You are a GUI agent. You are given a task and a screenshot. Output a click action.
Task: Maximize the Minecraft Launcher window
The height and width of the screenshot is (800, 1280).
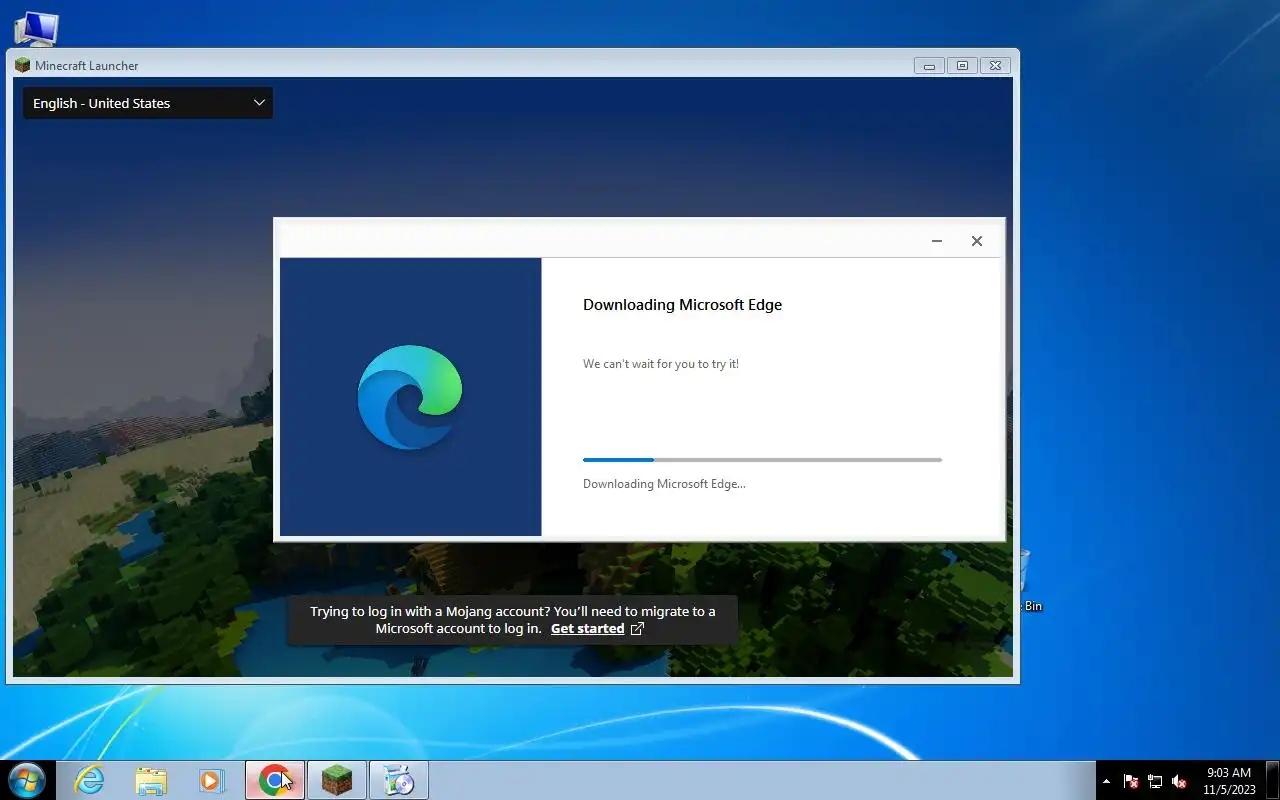(x=962, y=66)
